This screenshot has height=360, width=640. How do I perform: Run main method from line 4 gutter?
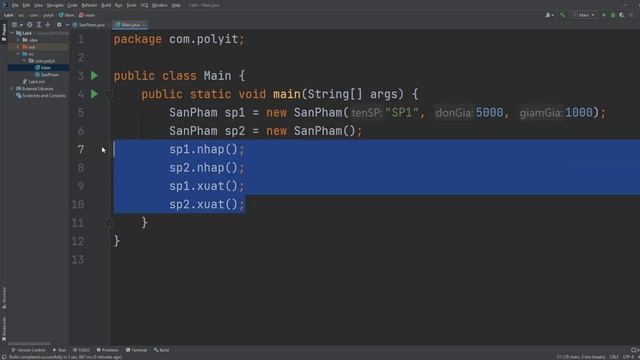tap(94, 94)
